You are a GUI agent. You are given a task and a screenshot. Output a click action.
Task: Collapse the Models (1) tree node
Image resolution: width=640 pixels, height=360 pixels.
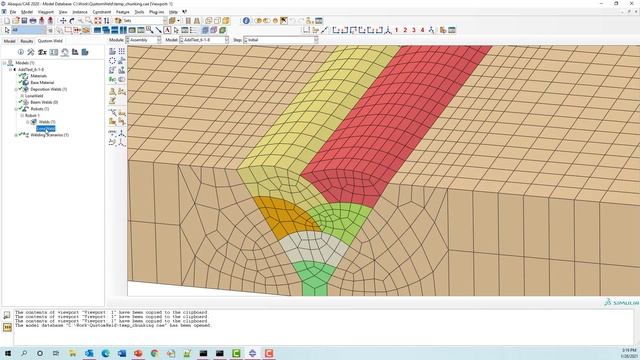tap(4, 63)
